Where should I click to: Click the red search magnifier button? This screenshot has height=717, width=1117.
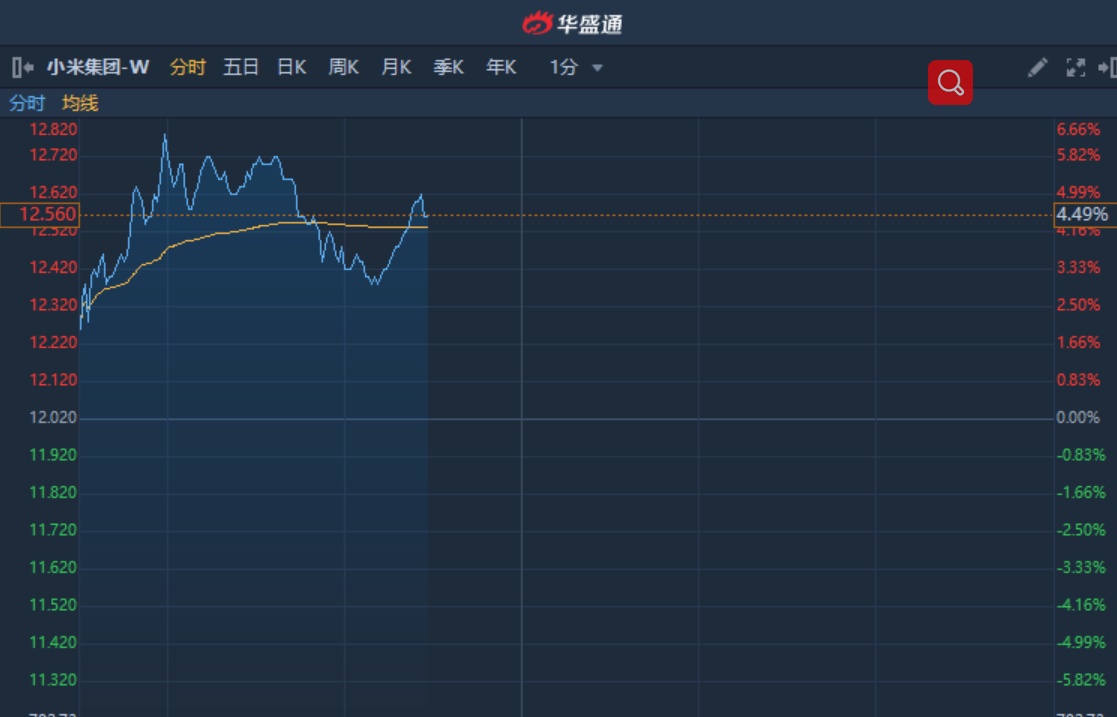click(x=950, y=83)
